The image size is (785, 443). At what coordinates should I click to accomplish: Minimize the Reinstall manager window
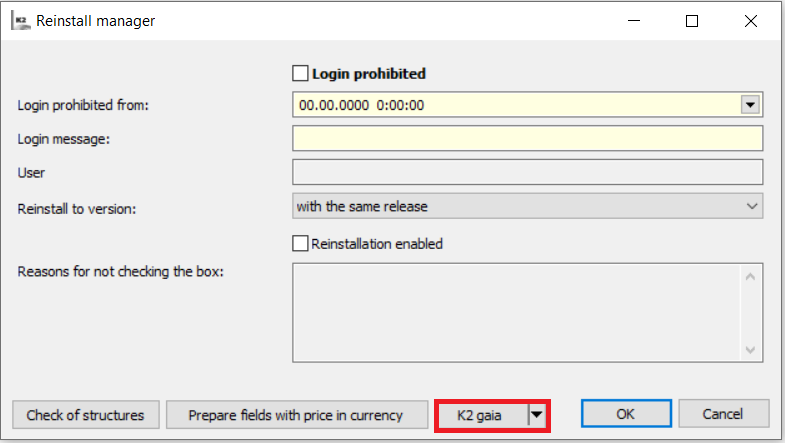[634, 20]
